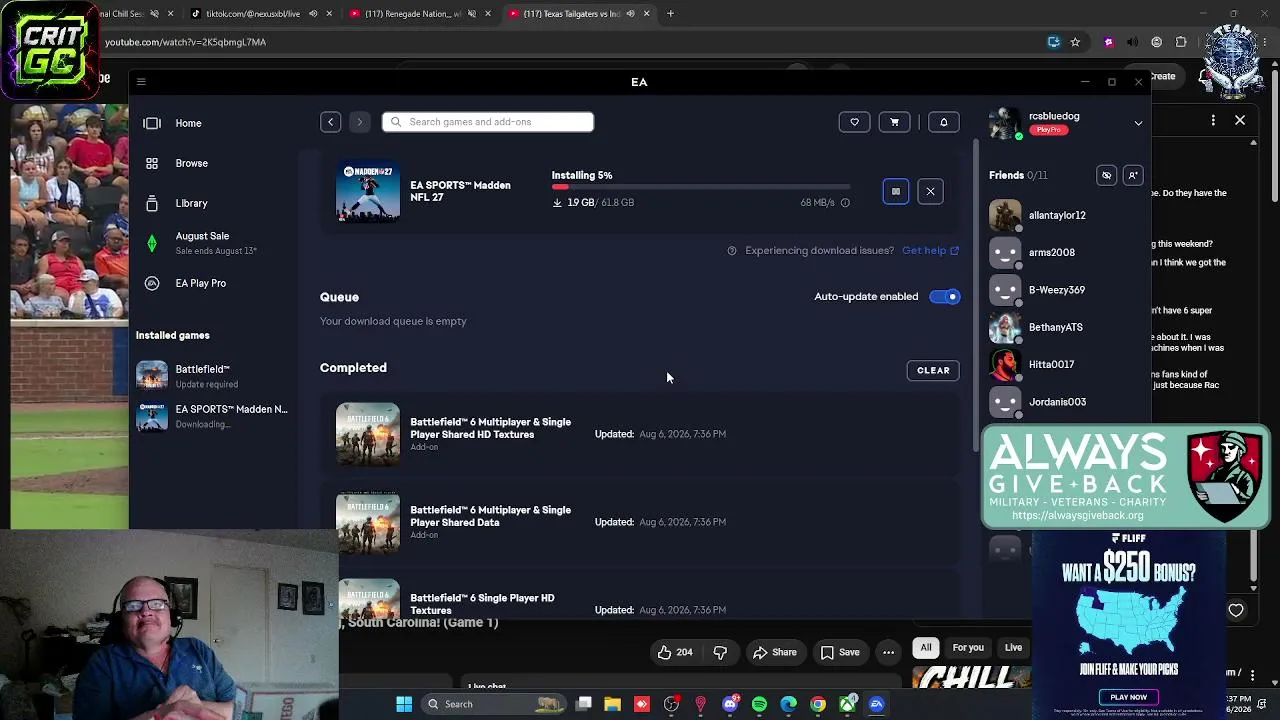Select the All filter chip on YouTube

(926, 648)
